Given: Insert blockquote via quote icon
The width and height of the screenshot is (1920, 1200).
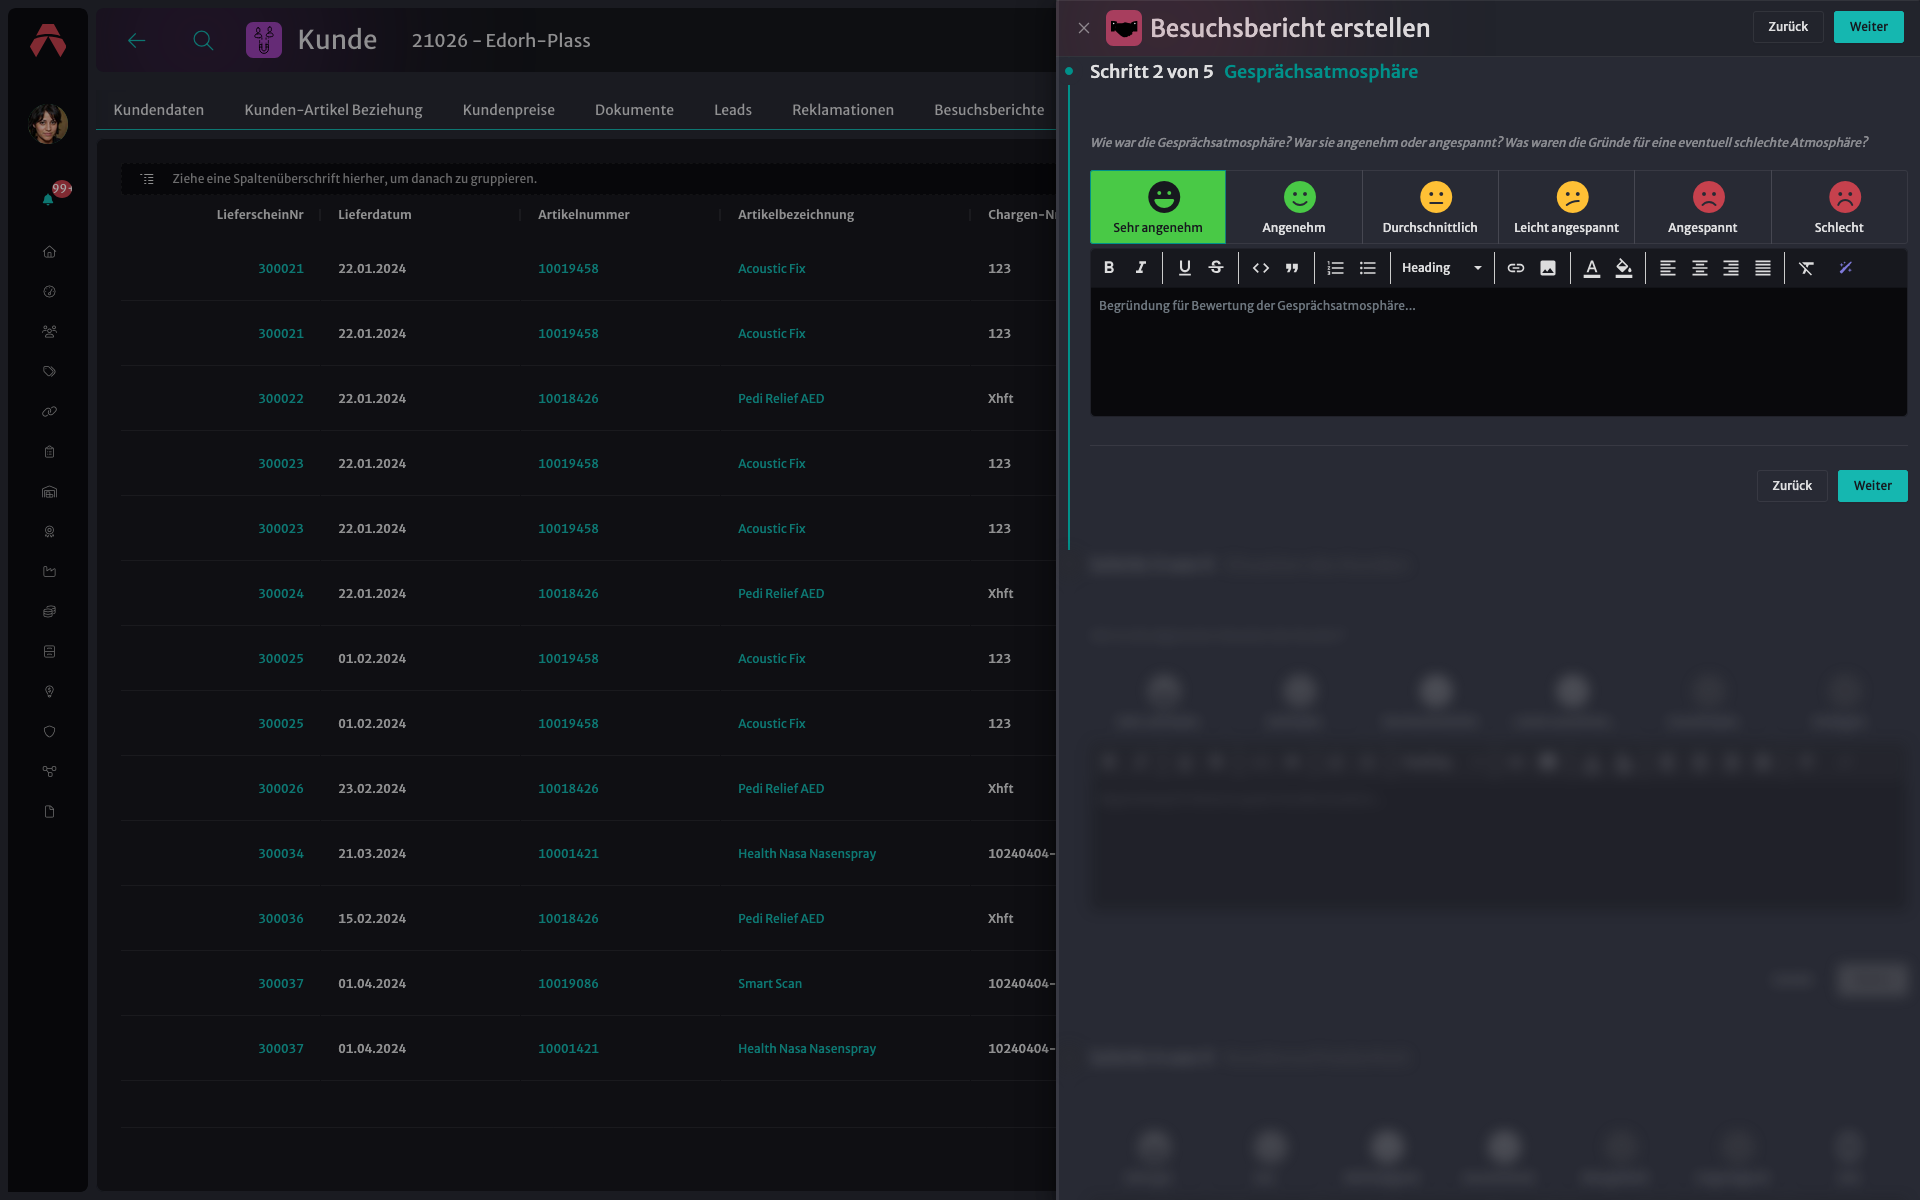Looking at the screenshot, I should (1292, 268).
